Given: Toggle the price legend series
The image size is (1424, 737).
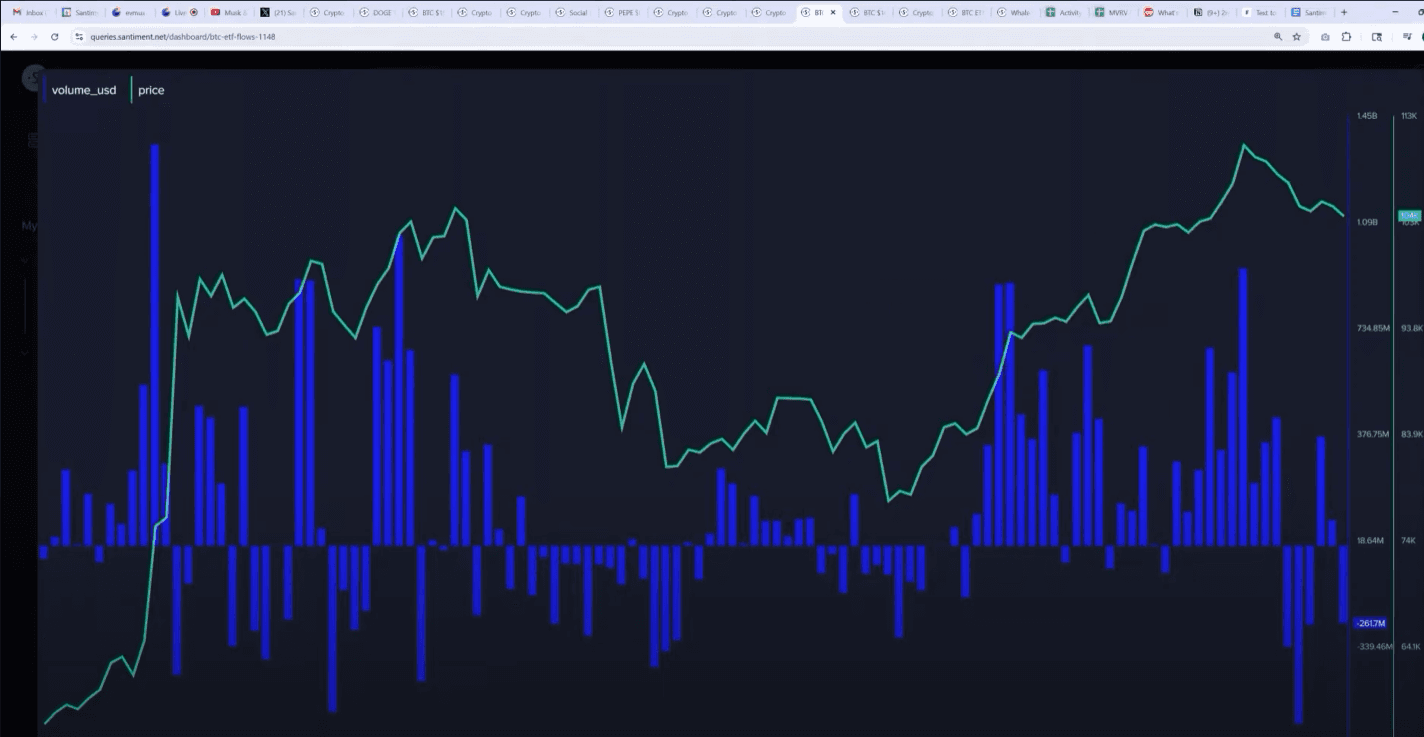Looking at the screenshot, I should point(151,90).
